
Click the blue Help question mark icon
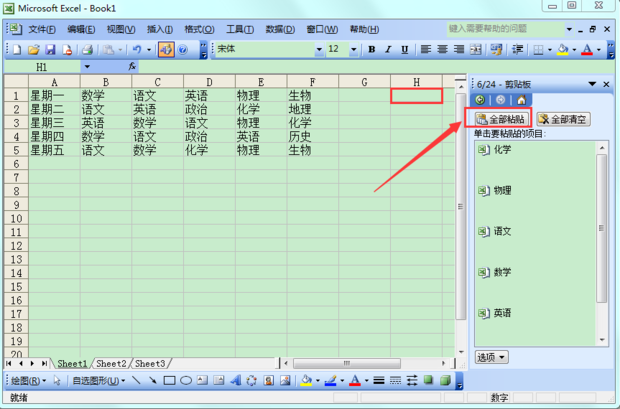click(x=183, y=50)
